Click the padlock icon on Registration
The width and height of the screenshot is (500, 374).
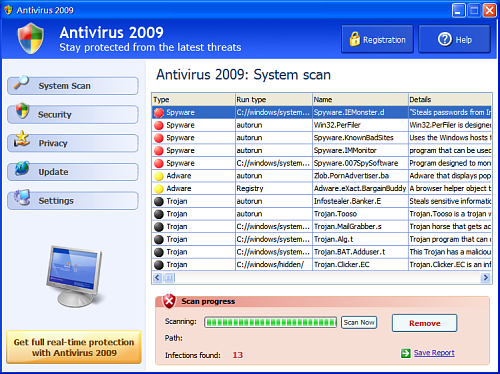(x=355, y=39)
